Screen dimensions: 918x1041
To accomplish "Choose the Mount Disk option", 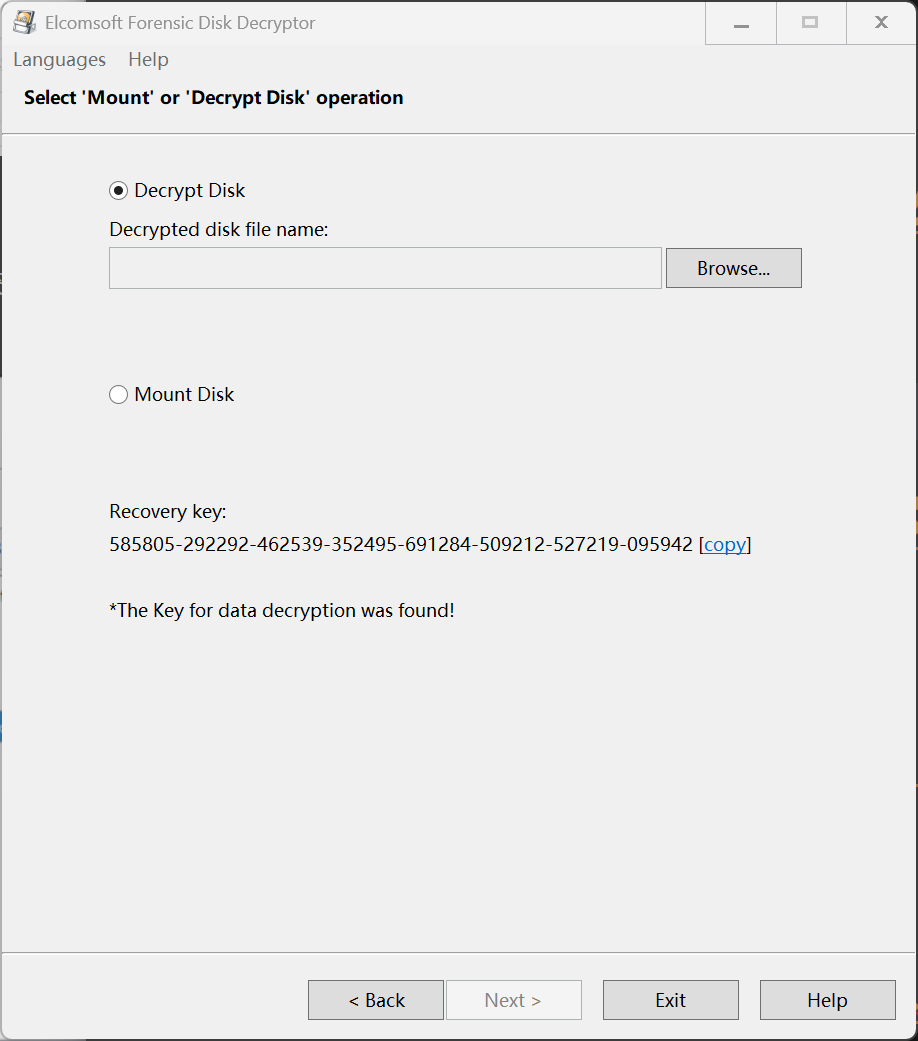I will [119, 395].
